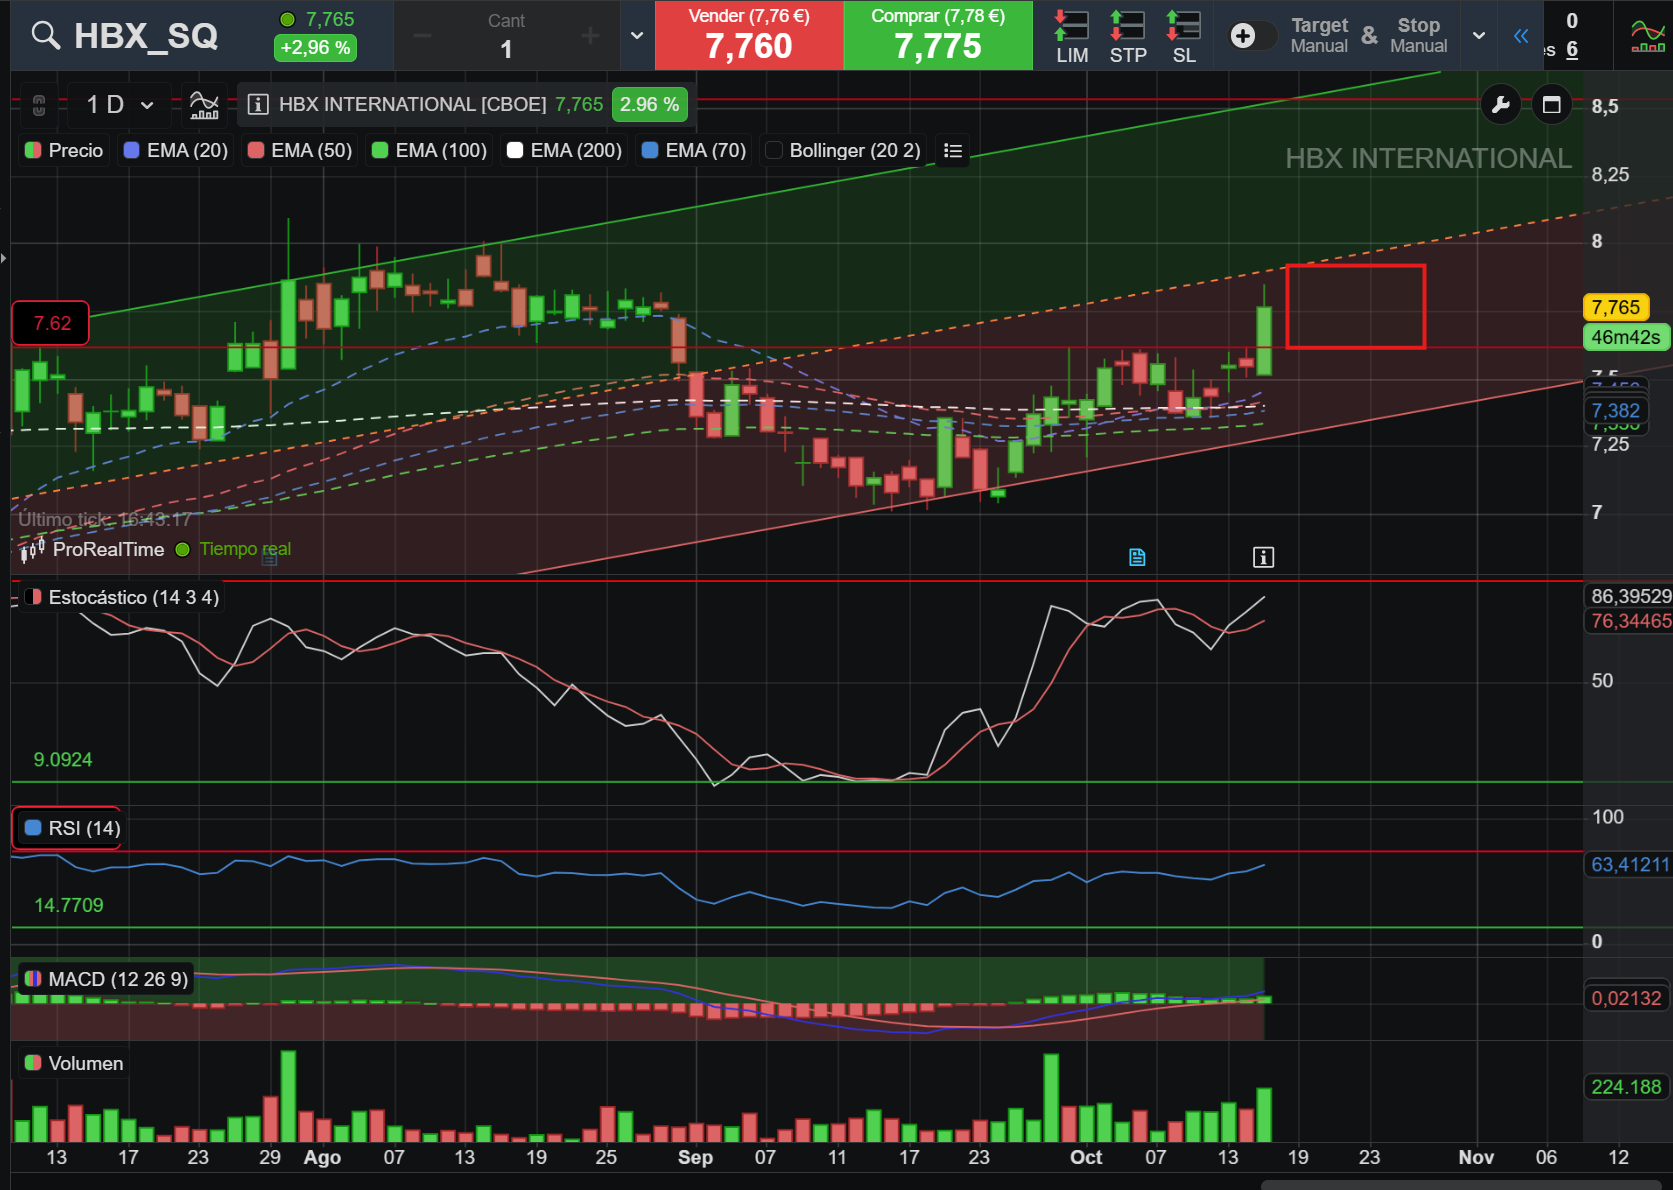Open the RSI (14) indicator label
The image size is (1673, 1190).
72,828
